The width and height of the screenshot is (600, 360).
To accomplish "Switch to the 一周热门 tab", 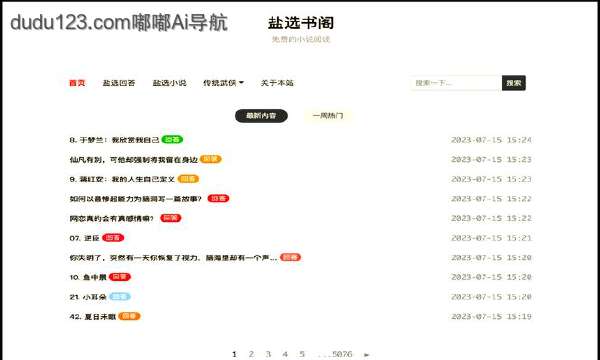I will click(328, 116).
